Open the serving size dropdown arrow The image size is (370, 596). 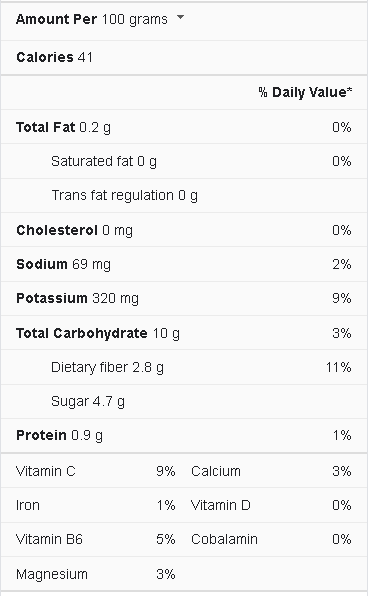tap(181, 17)
